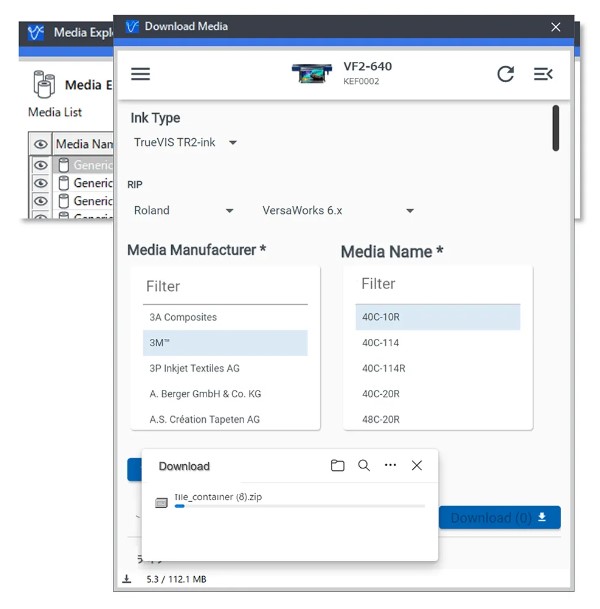Screen dimensions: 600x609
Task: Toggle the eye icon in Media List header
Action: coord(41,144)
